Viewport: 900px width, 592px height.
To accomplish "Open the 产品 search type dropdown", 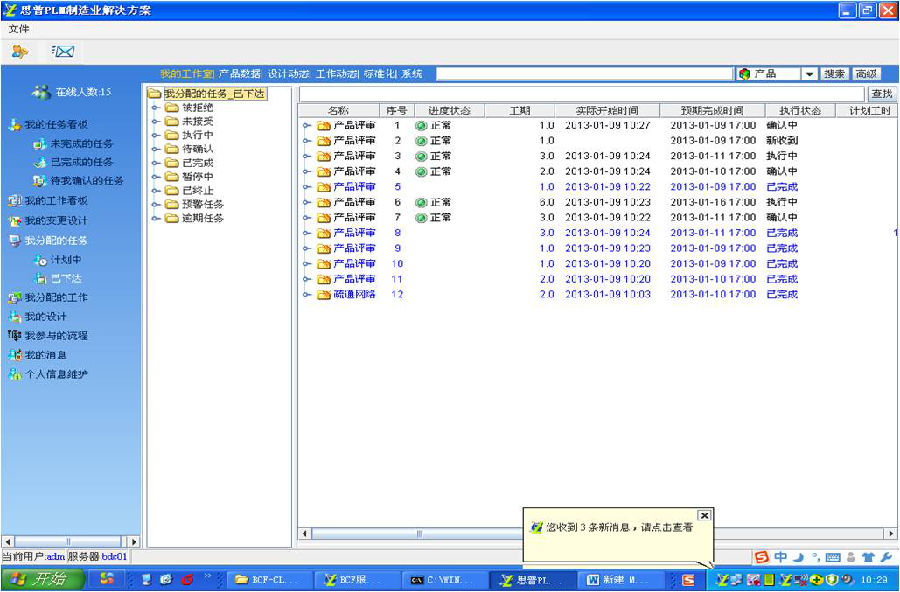I will (809, 74).
